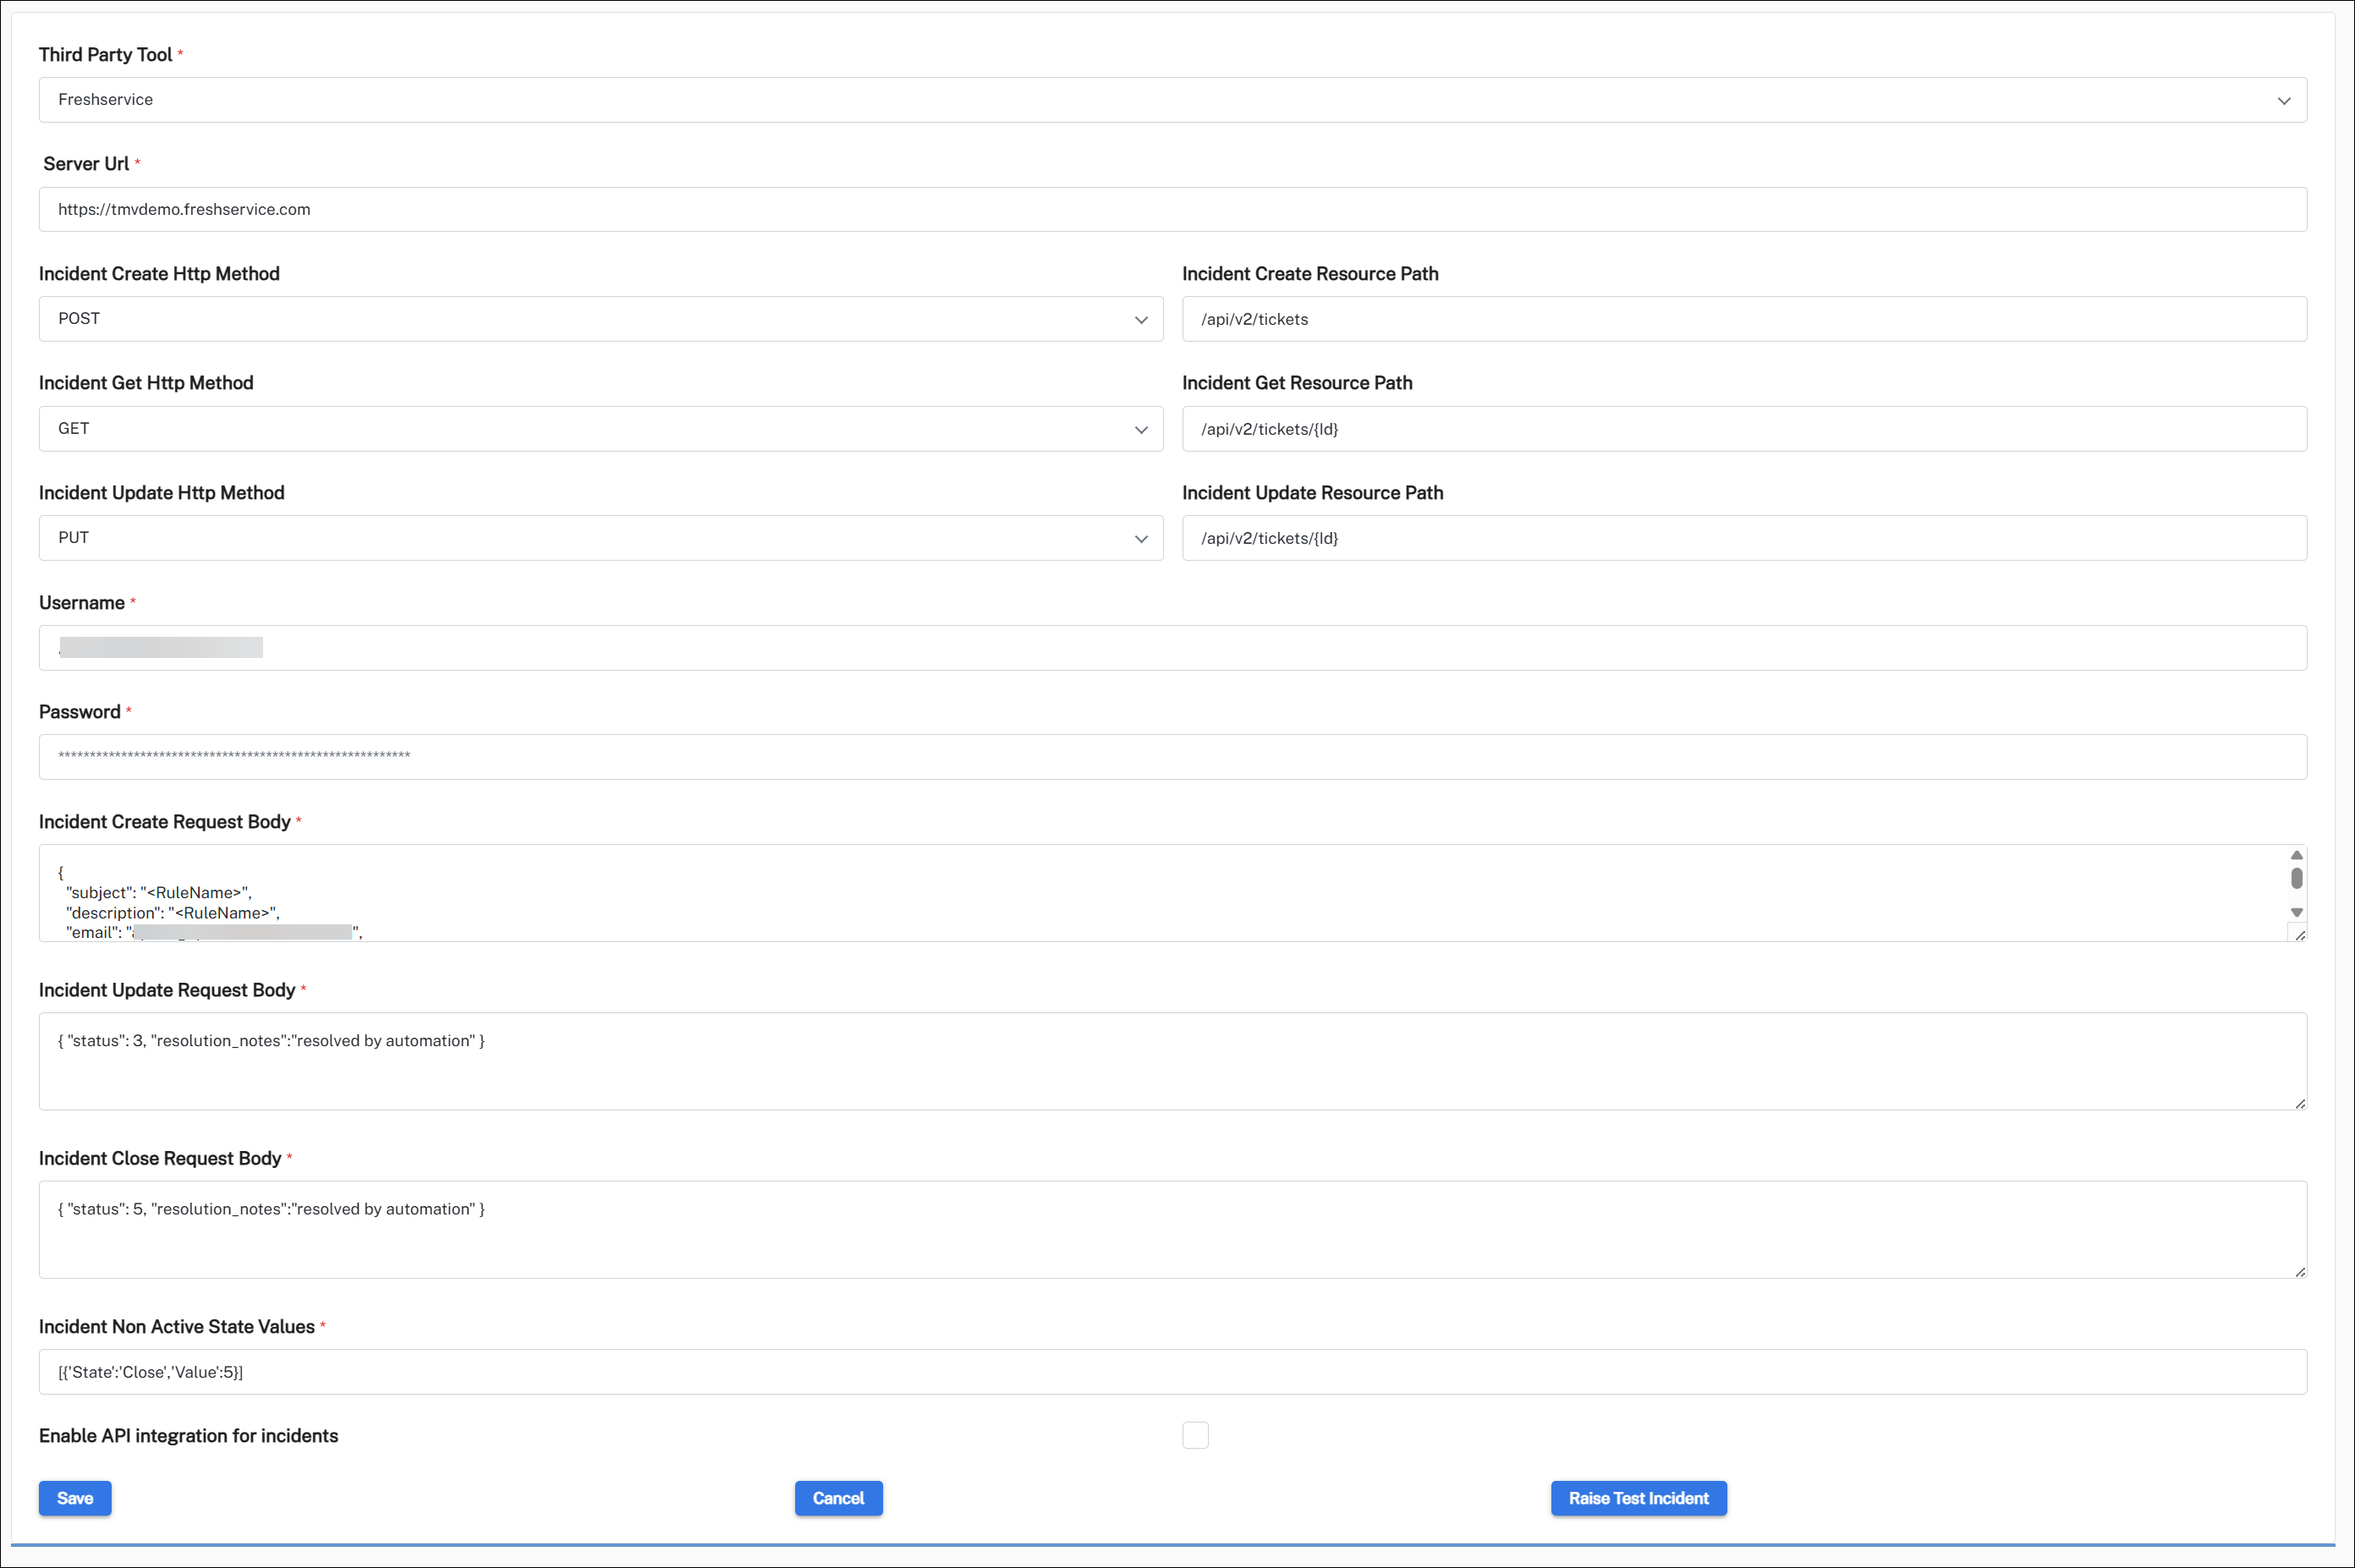Screen dimensions: 2355x1568
Task: Click the Incident Get Resource Path field
Action: point(1744,429)
